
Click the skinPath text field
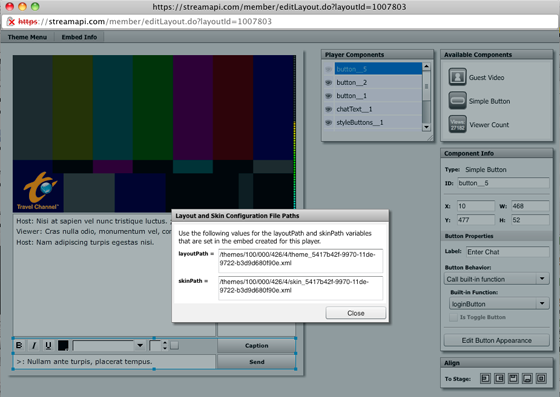(x=300, y=288)
